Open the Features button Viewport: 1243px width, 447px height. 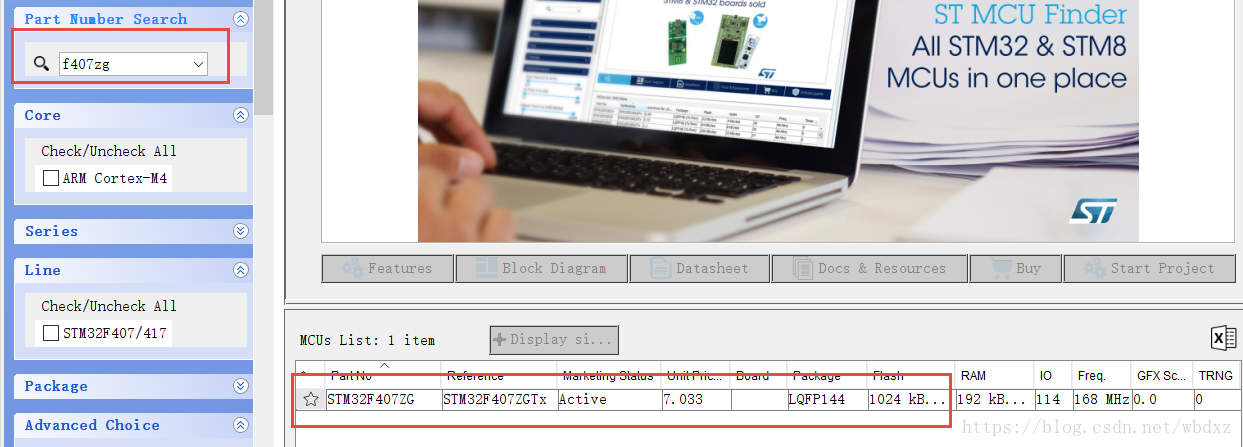click(387, 268)
